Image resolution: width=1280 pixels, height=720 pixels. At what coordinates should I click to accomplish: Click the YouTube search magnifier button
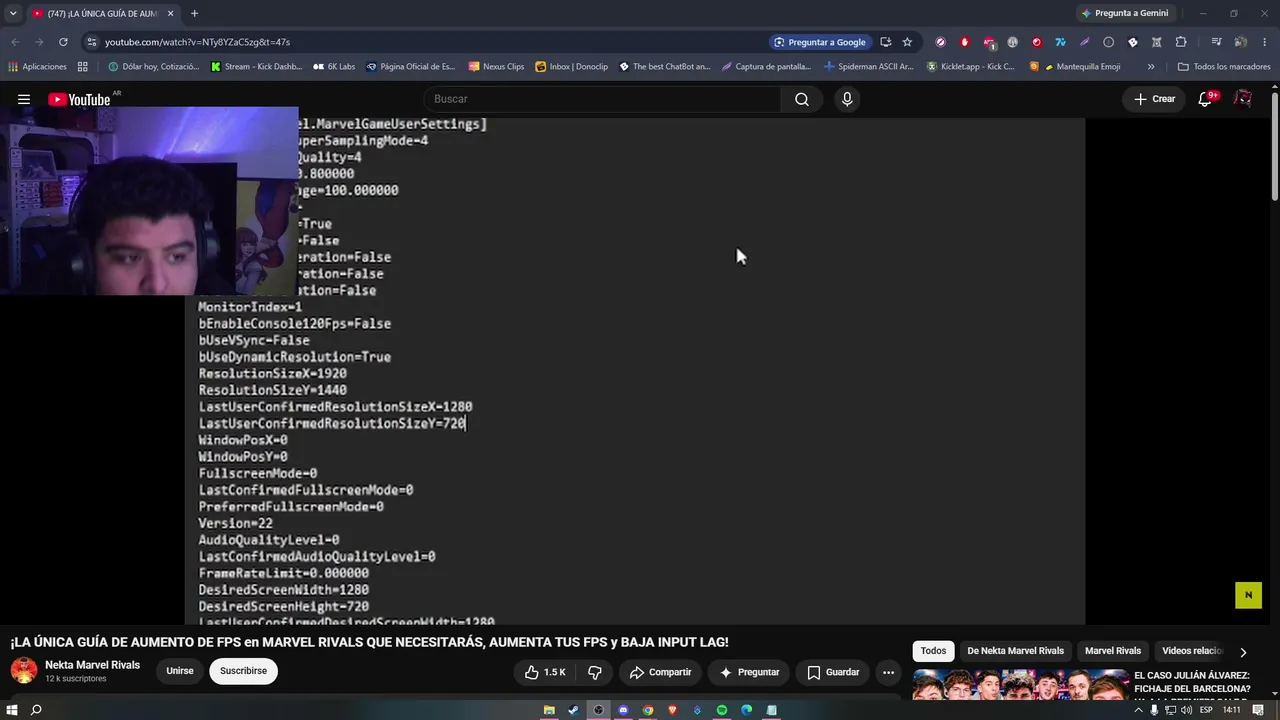pos(802,99)
